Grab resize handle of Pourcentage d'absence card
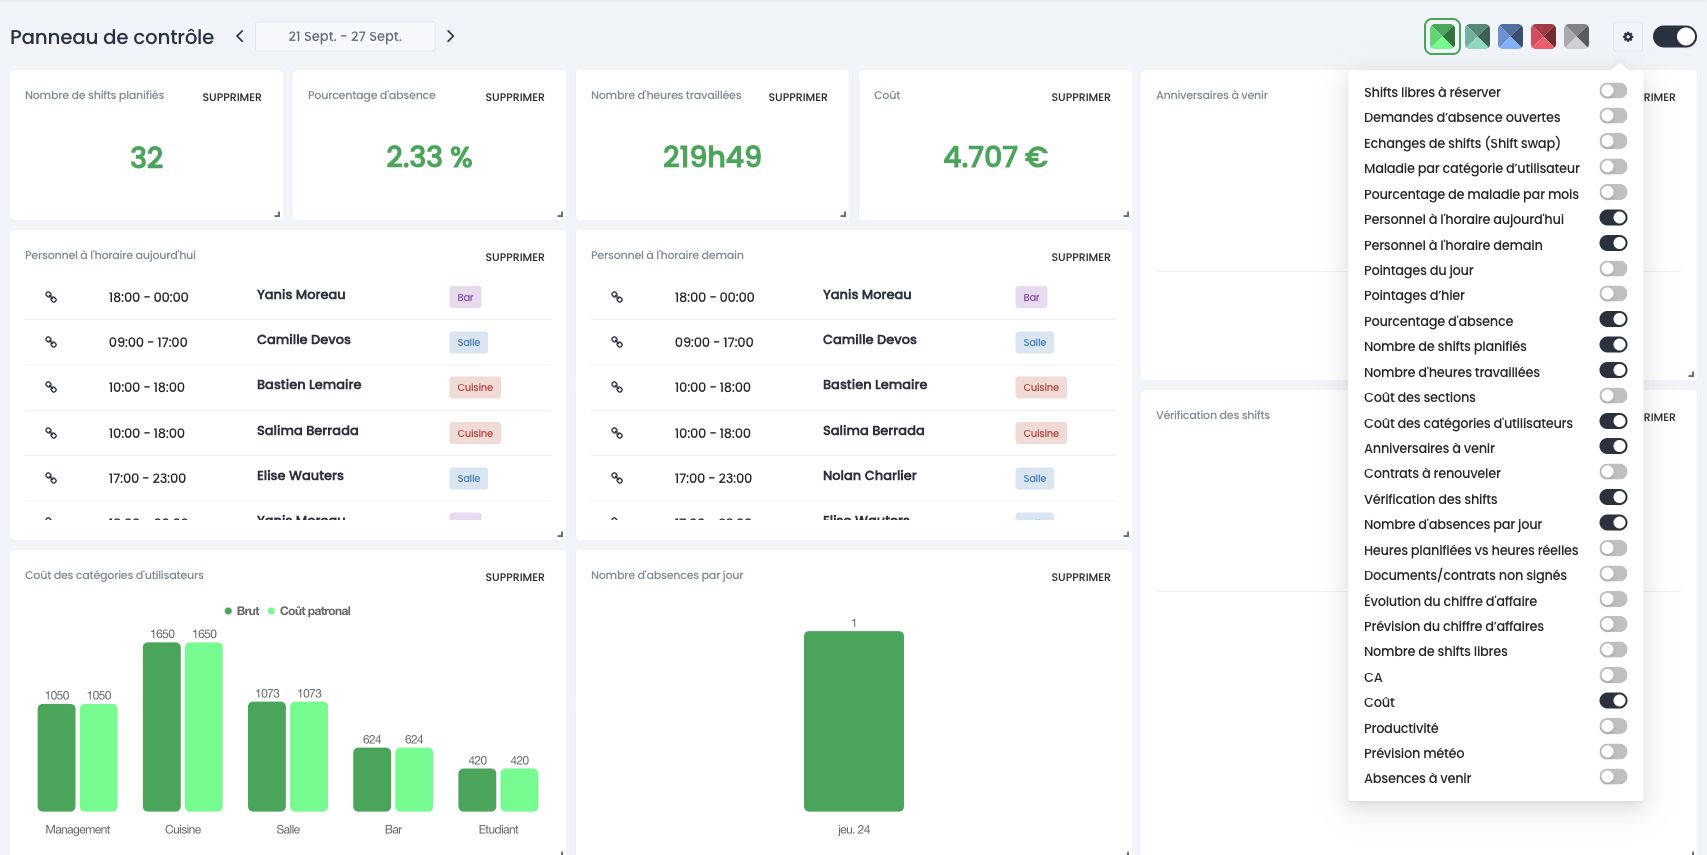The width and height of the screenshot is (1707, 855). [x=560, y=214]
